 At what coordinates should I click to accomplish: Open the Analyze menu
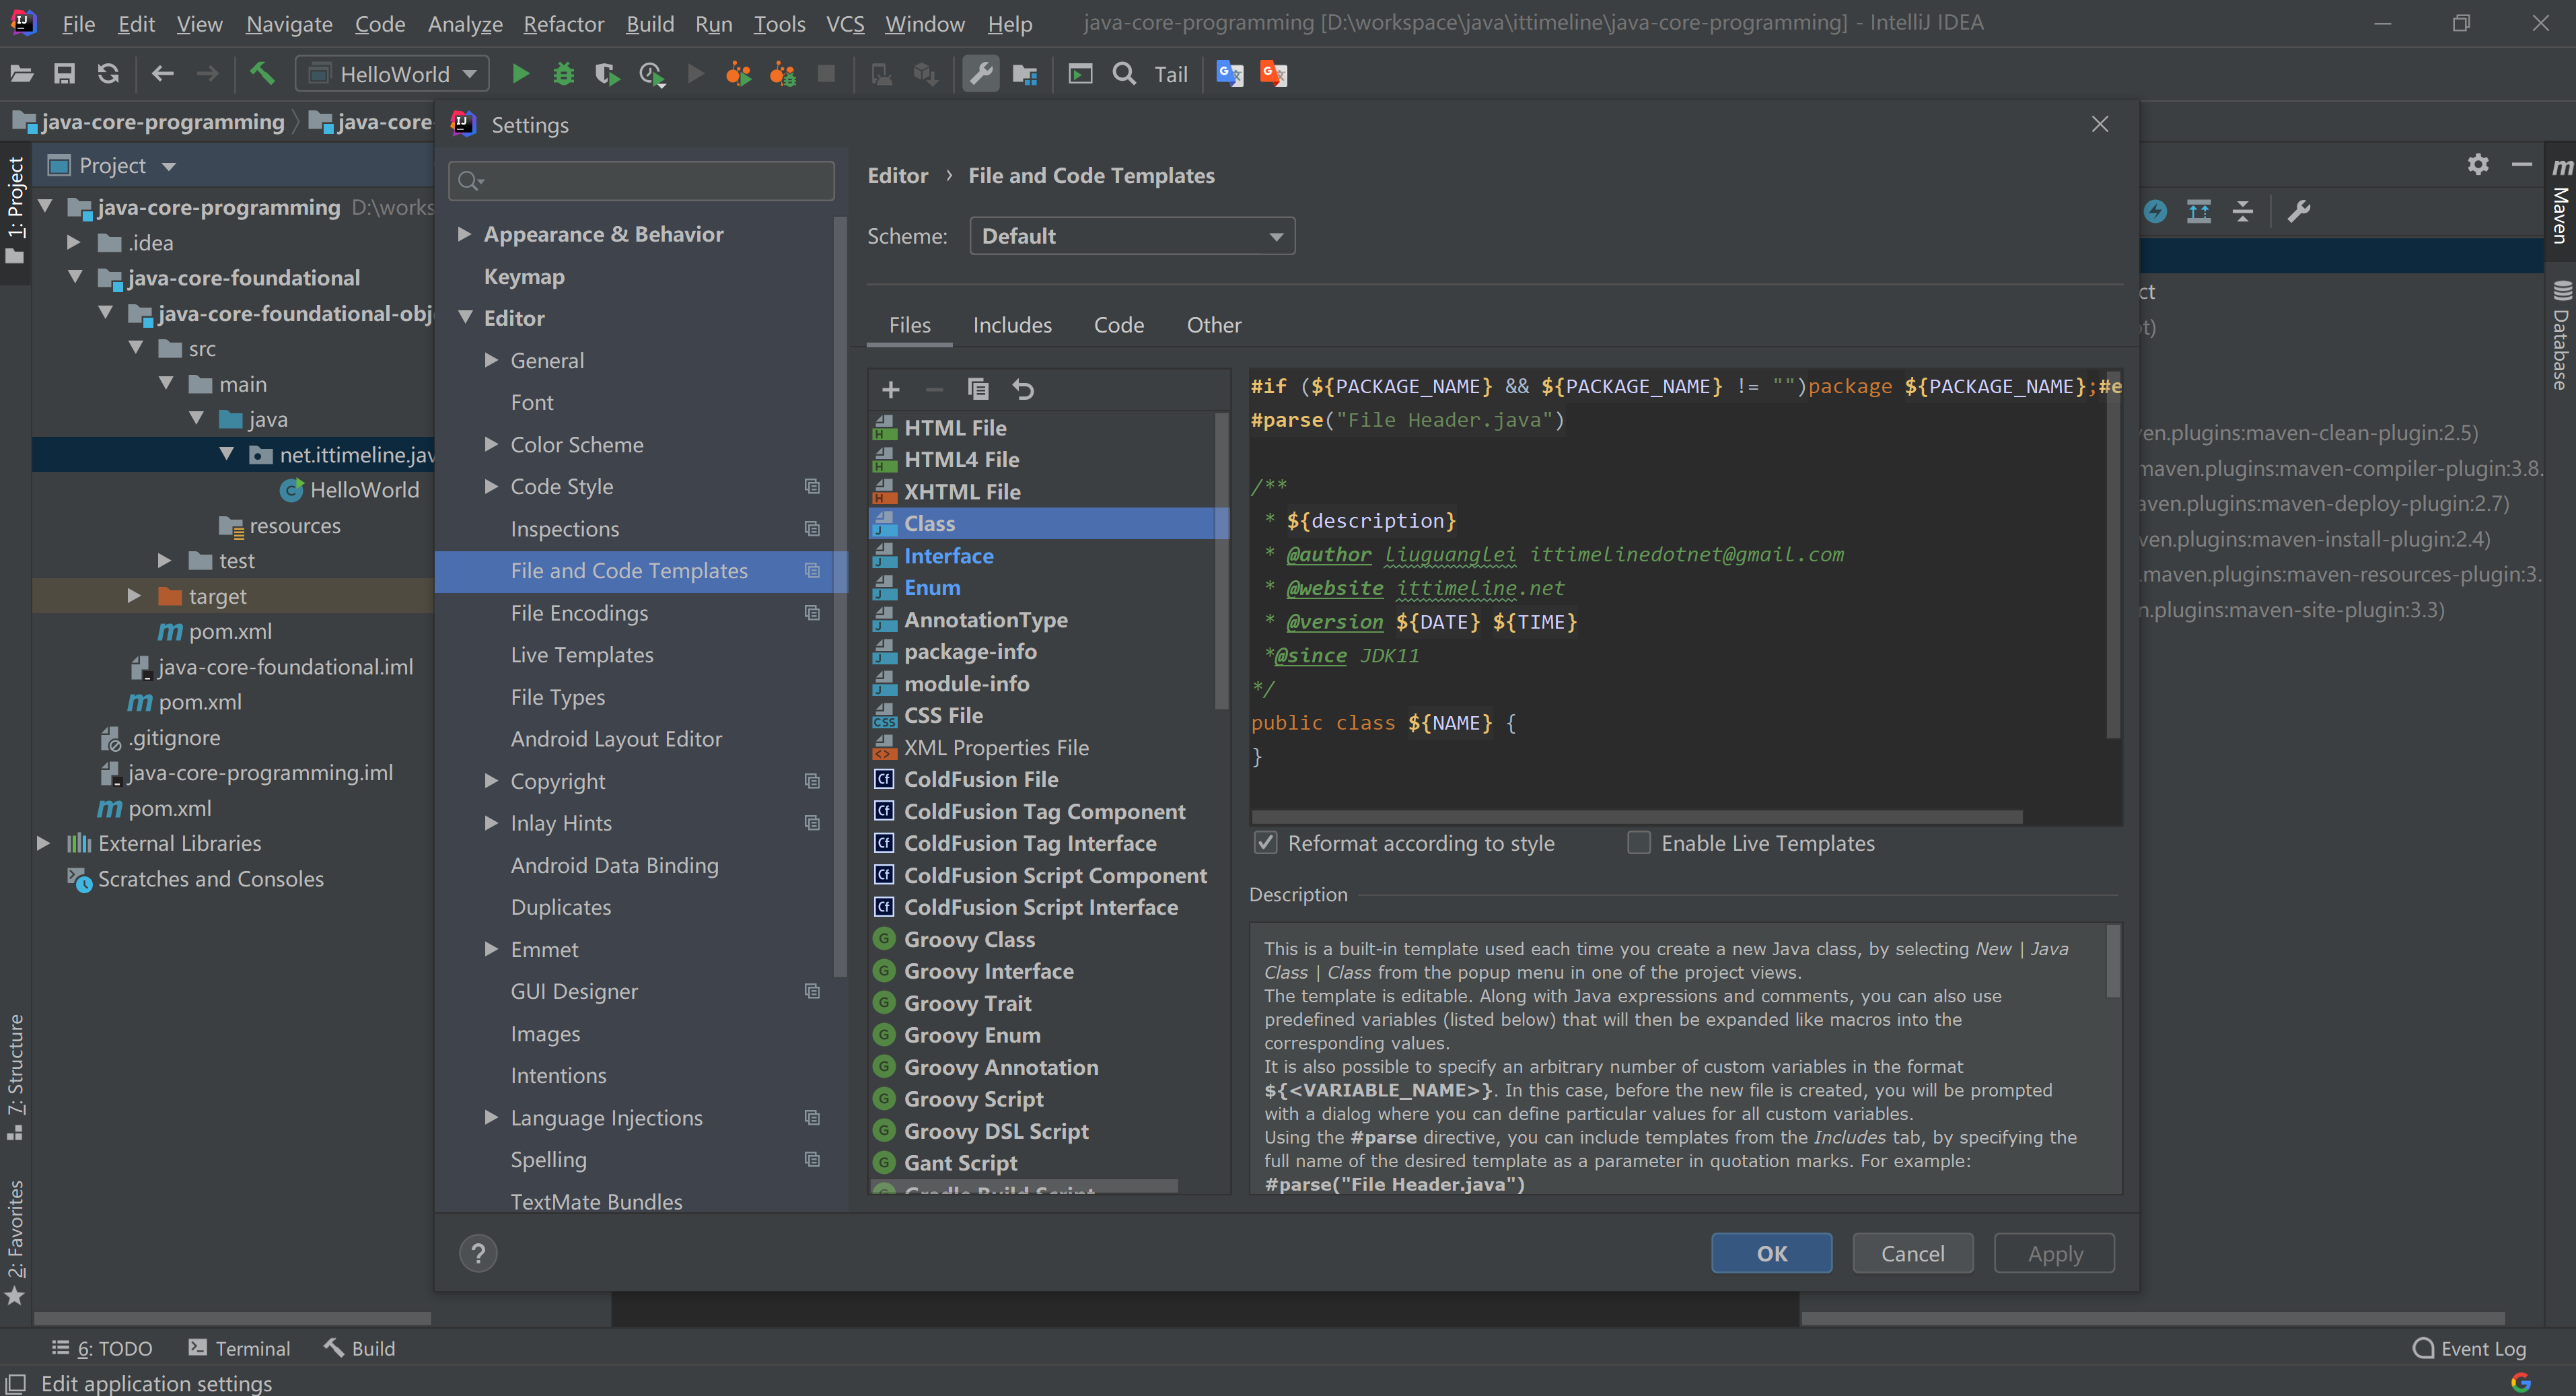tap(465, 23)
